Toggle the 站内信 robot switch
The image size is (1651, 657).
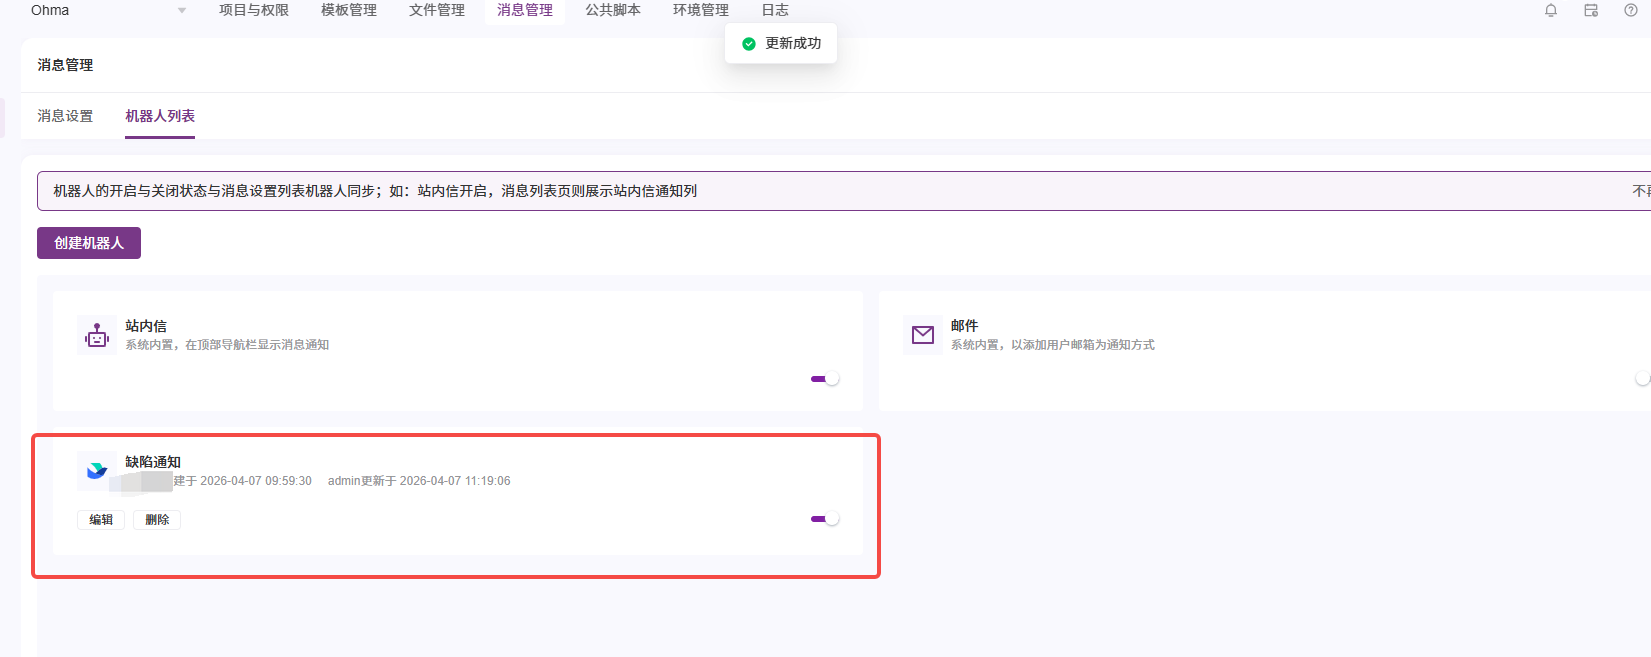[825, 379]
